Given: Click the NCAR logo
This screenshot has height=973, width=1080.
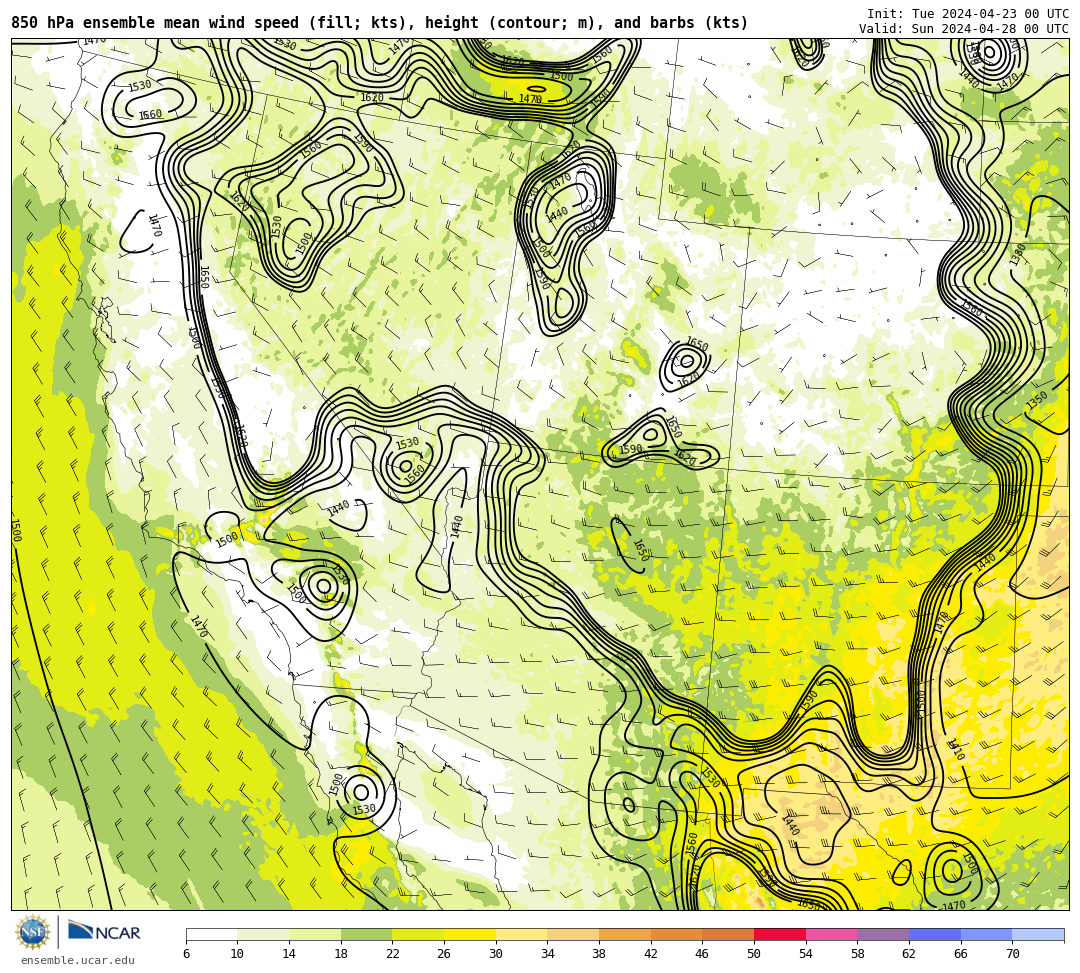Looking at the screenshot, I should tap(104, 932).
